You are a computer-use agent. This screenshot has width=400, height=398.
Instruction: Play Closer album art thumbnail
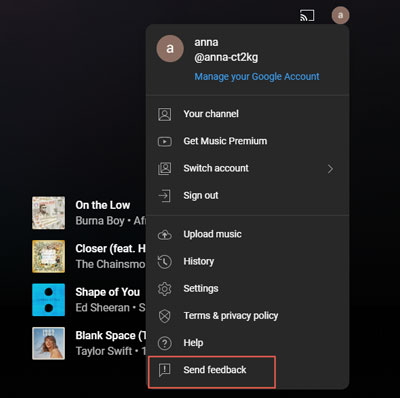[x=49, y=257]
